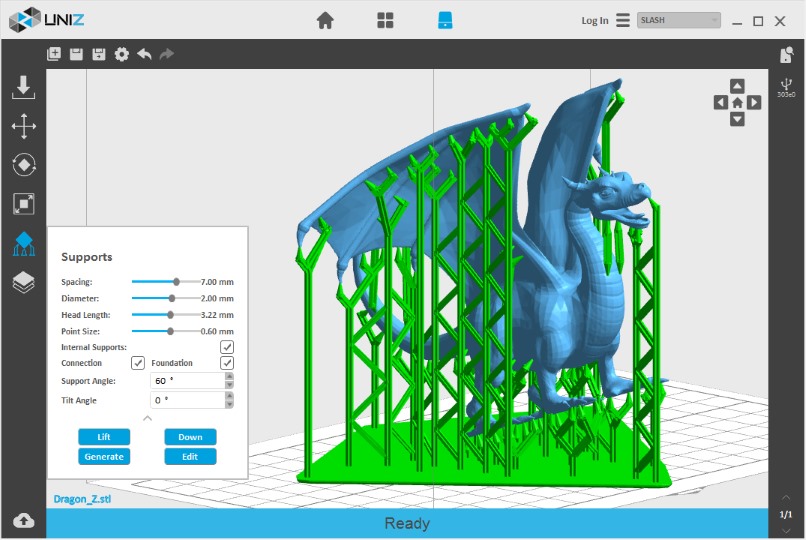The height and width of the screenshot is (540, 806).
Task: Click the 1/1 page indicator
Action: [786, 514]
